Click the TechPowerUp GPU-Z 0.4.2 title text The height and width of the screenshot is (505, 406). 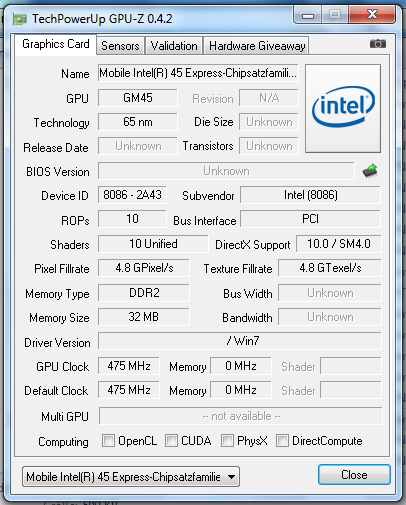click(x=102, y=19)
